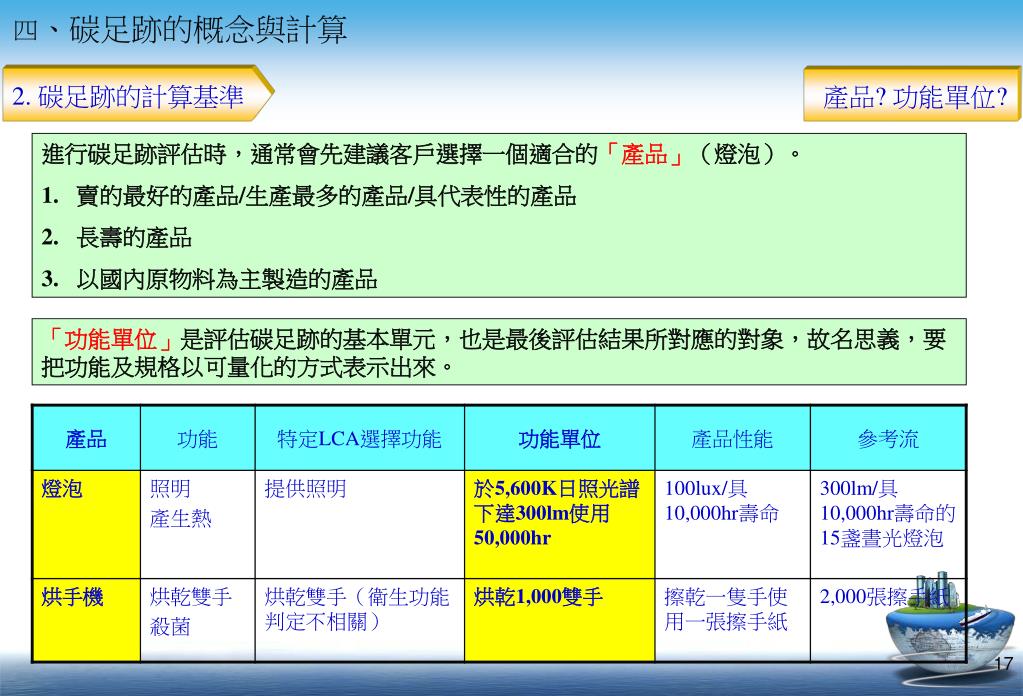The width and height of the screenshot is (1023, 696).
Task: Click the cell 於5,600K日照光譜下達300lm使用50,000hr
Action: point(559,524)
